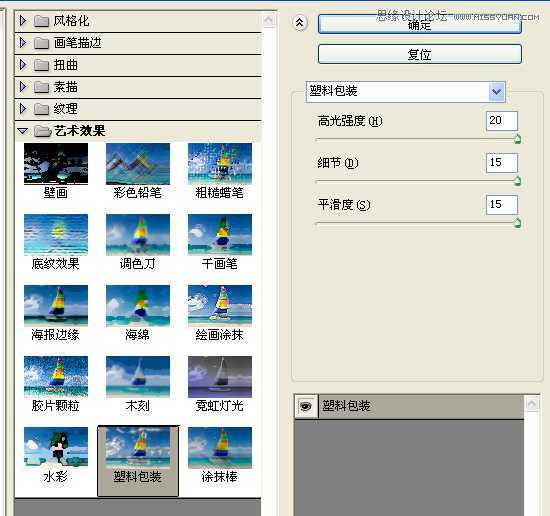Select the 塑料包装 effect layer row

click(x=409, y=406)
